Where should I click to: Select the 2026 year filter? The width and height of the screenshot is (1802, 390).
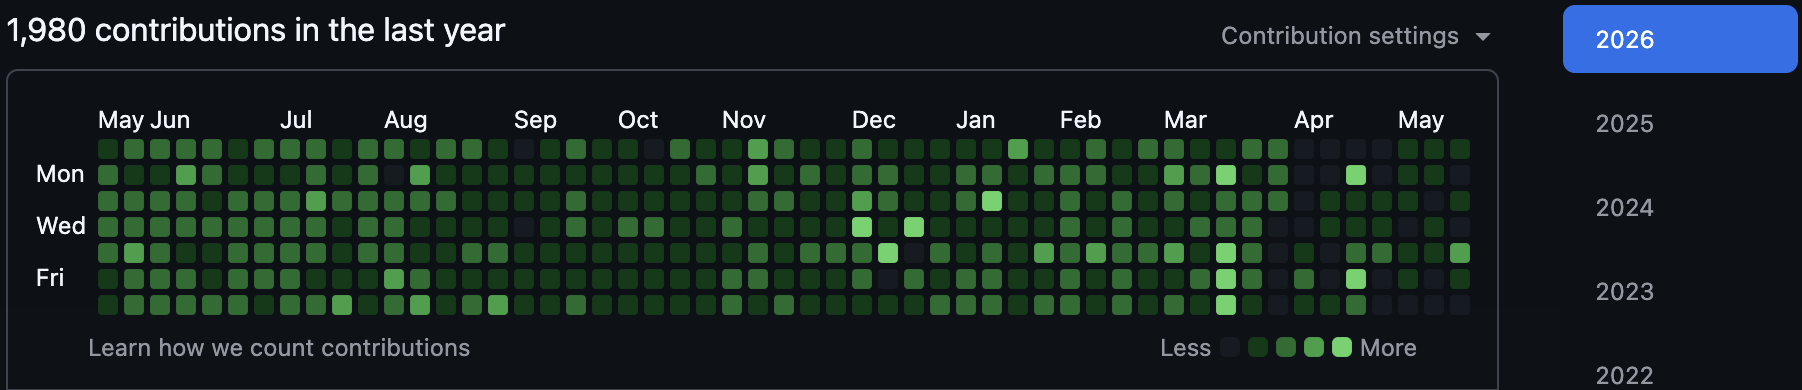pos(1680,39)
